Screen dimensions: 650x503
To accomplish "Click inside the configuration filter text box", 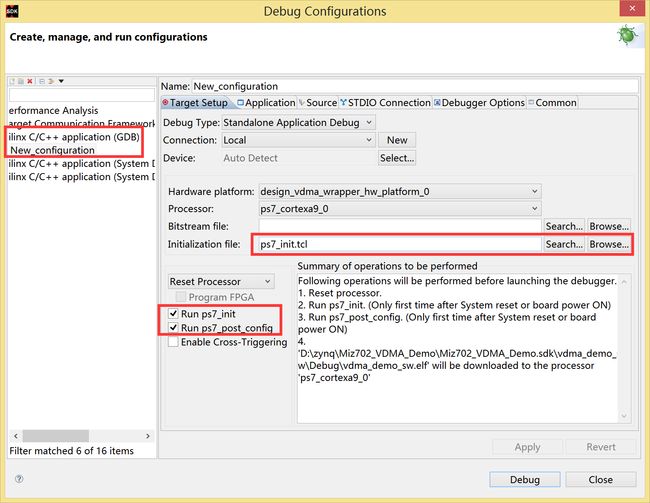I will [82, 95].
